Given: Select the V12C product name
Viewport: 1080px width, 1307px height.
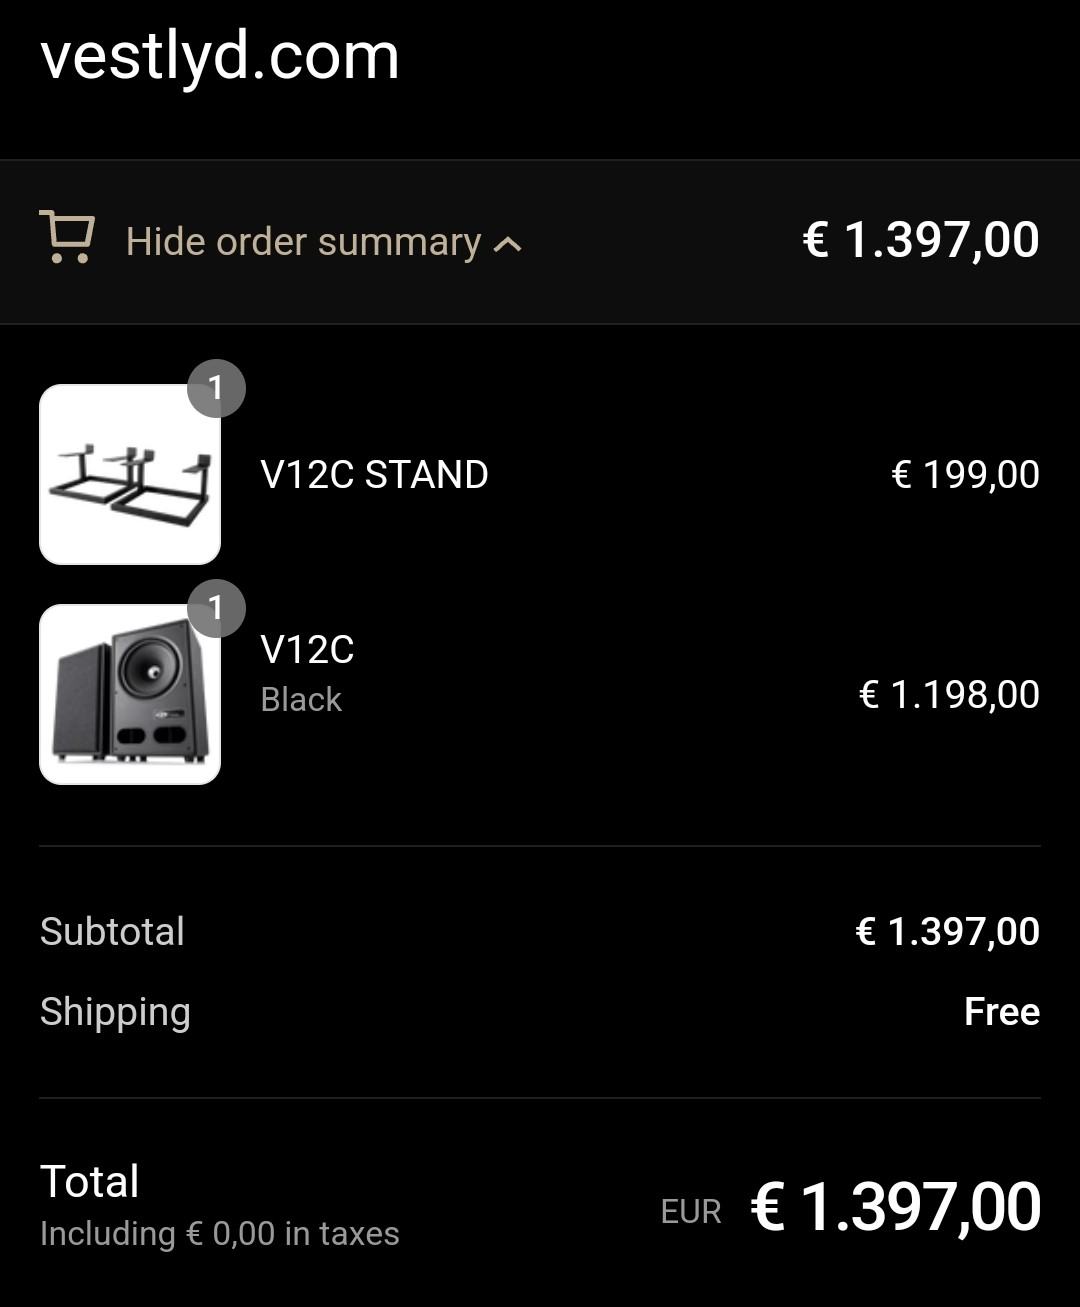Looking at the screenshot, I should (x=307, y=650).
